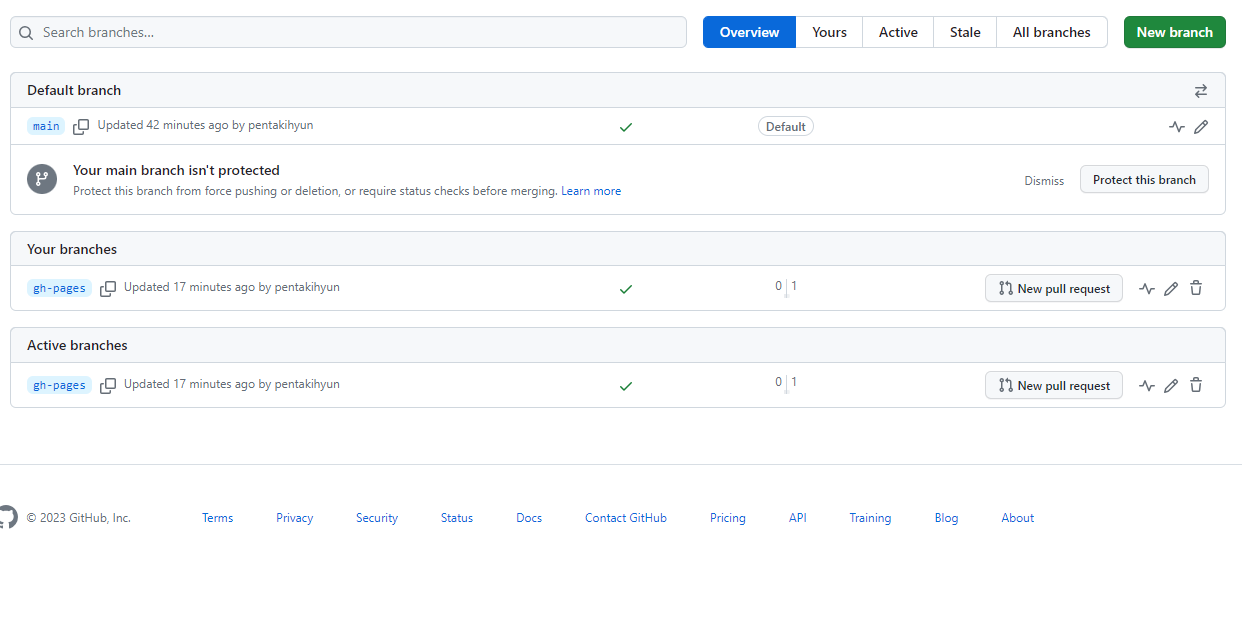1252x625 pixels.
Task: Open pentakihyun profile in Active branches row
Action: 307,384
